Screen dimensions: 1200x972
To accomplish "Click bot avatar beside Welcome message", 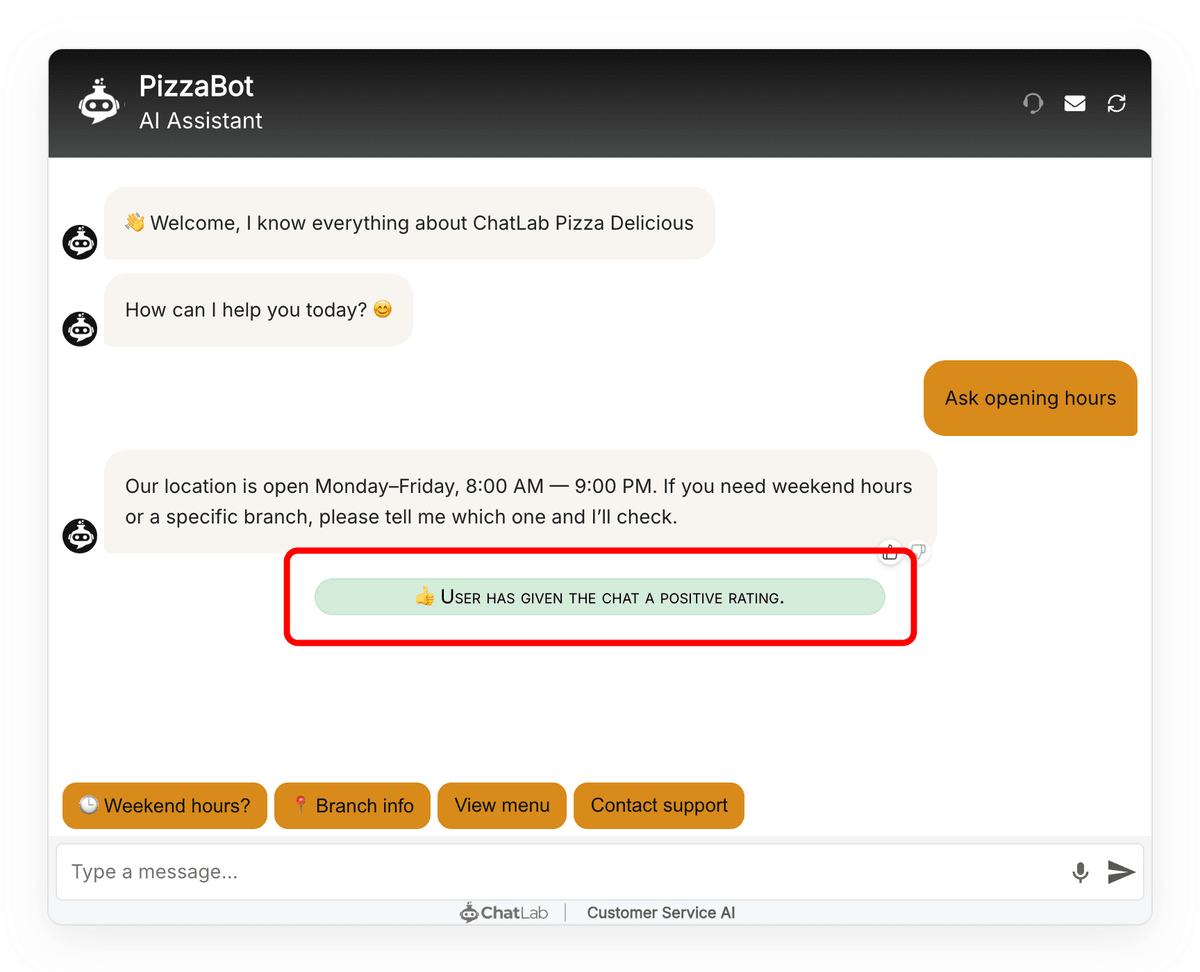I will 80,242.
